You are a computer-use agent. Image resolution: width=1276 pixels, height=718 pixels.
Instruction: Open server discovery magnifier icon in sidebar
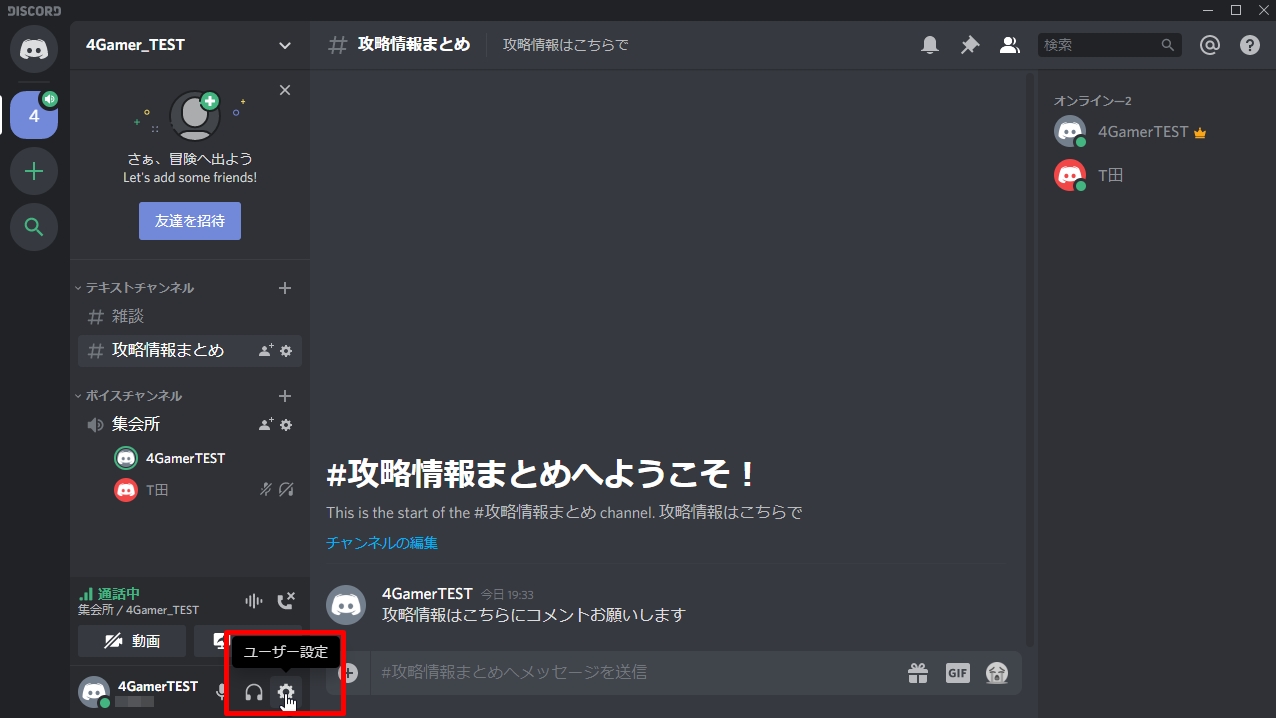point(34,227)
